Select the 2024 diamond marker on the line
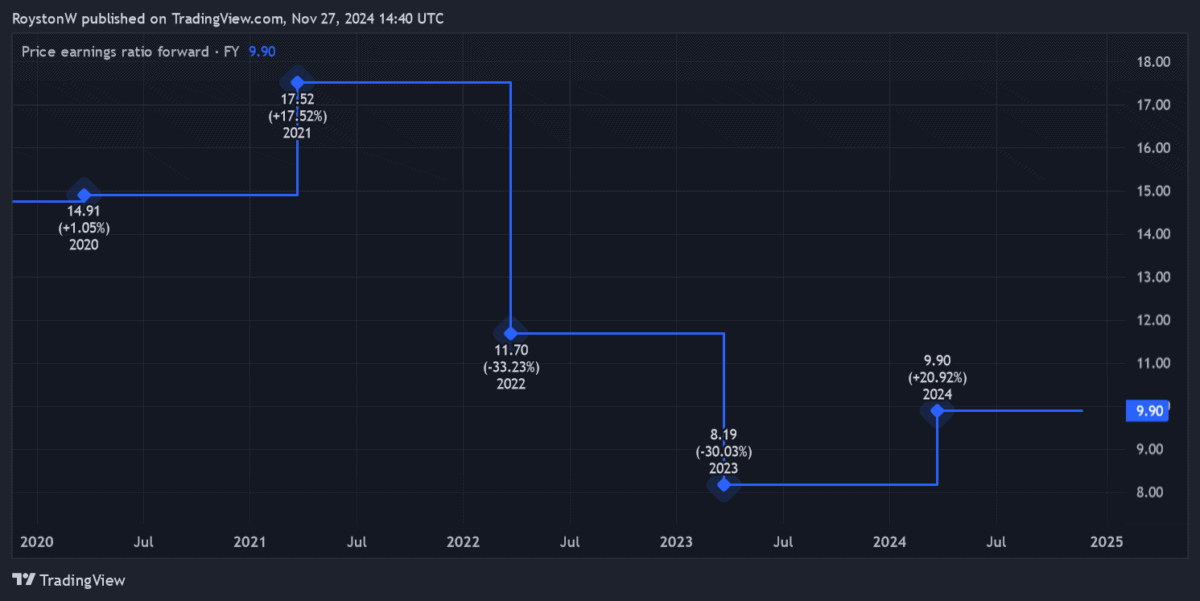 937,410
